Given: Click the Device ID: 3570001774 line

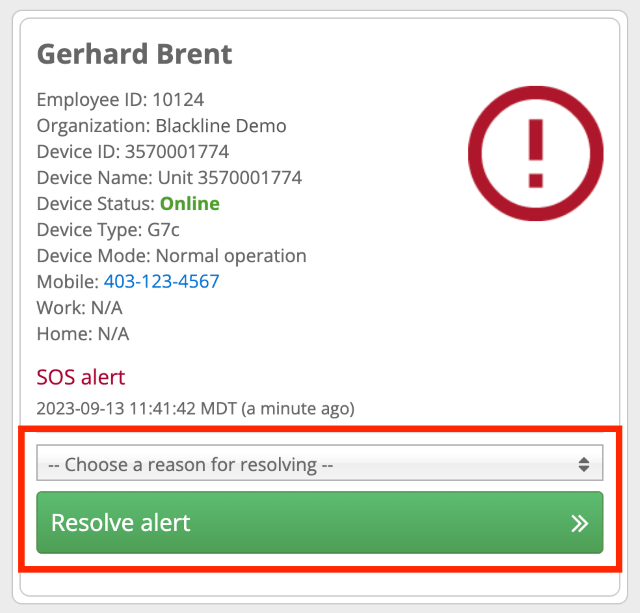Looking at the screenshot, I should pos(133,152).
